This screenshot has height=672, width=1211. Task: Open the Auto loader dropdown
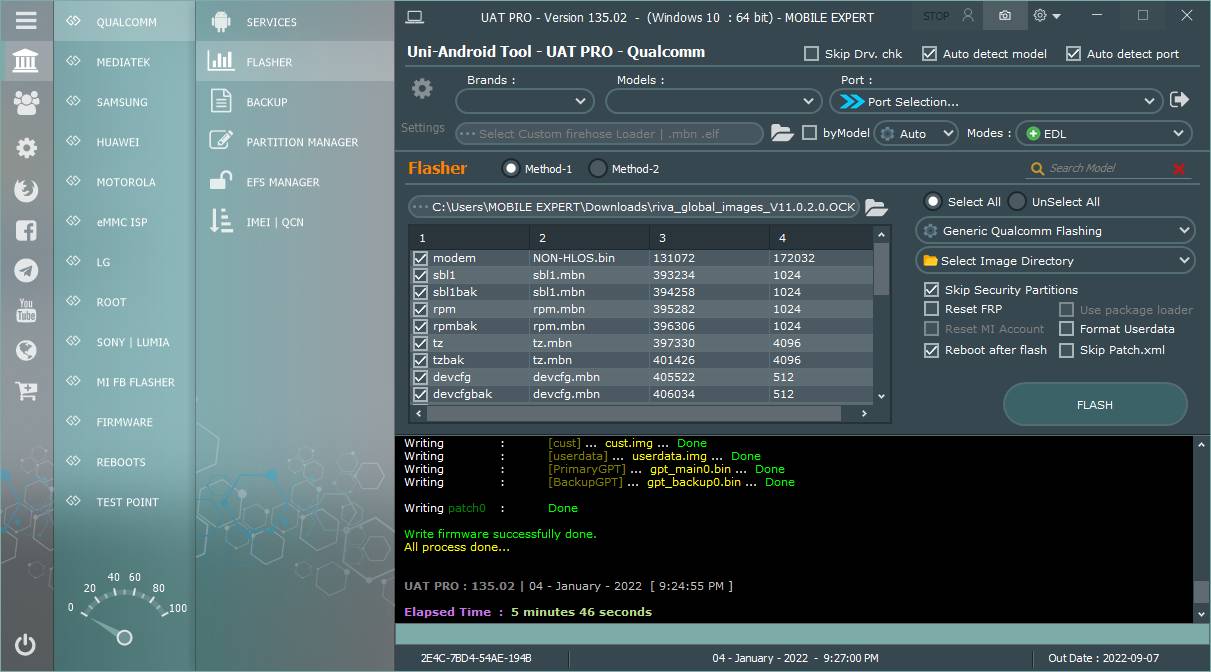click(x=917, y=133)
